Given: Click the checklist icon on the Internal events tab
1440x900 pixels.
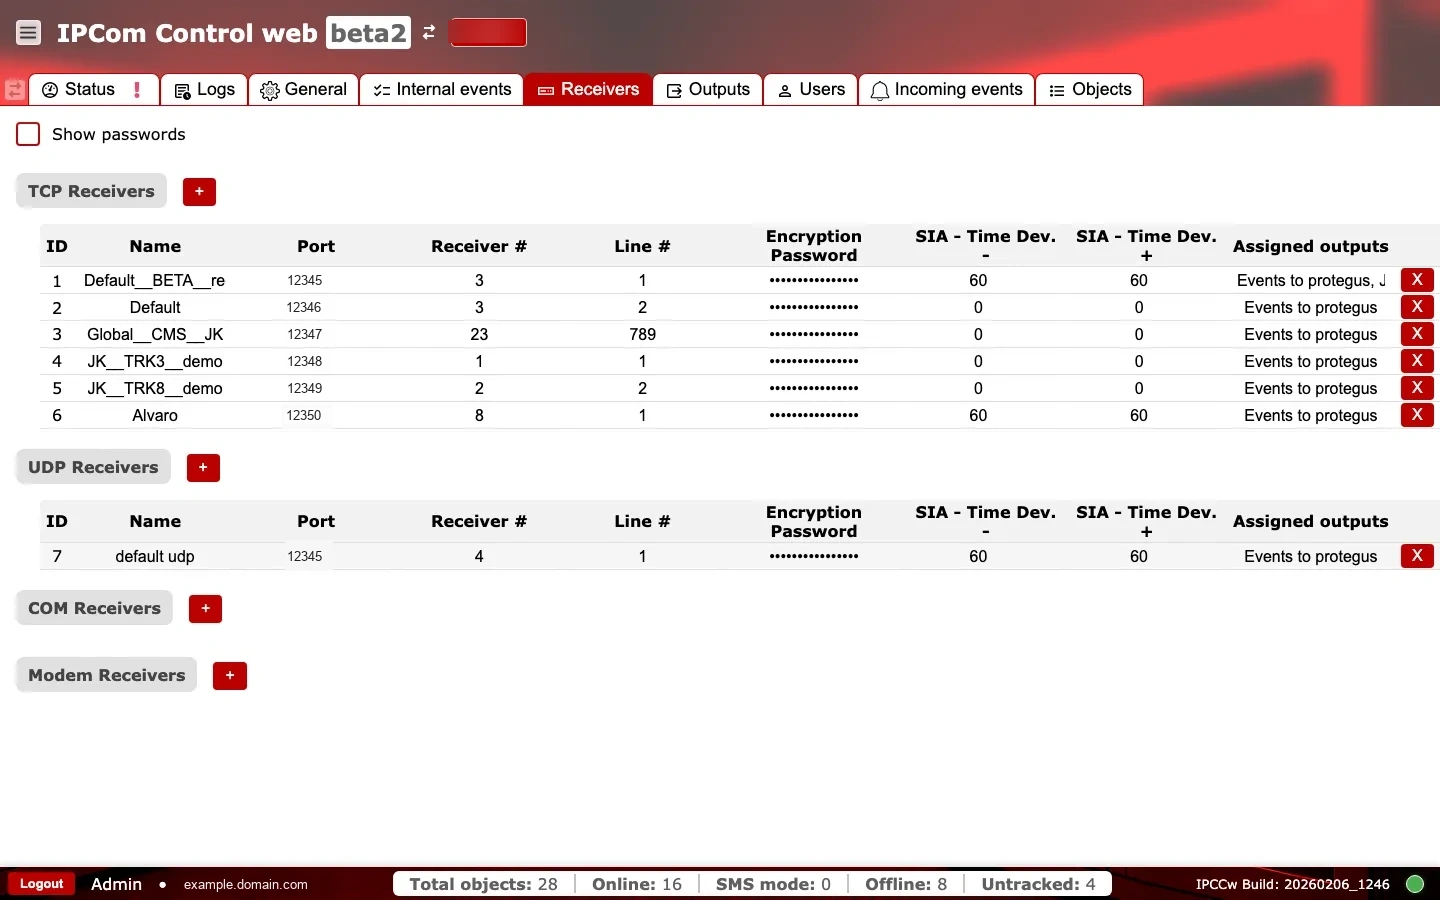Looking at the screenshot, I should (x=381, y=90).
